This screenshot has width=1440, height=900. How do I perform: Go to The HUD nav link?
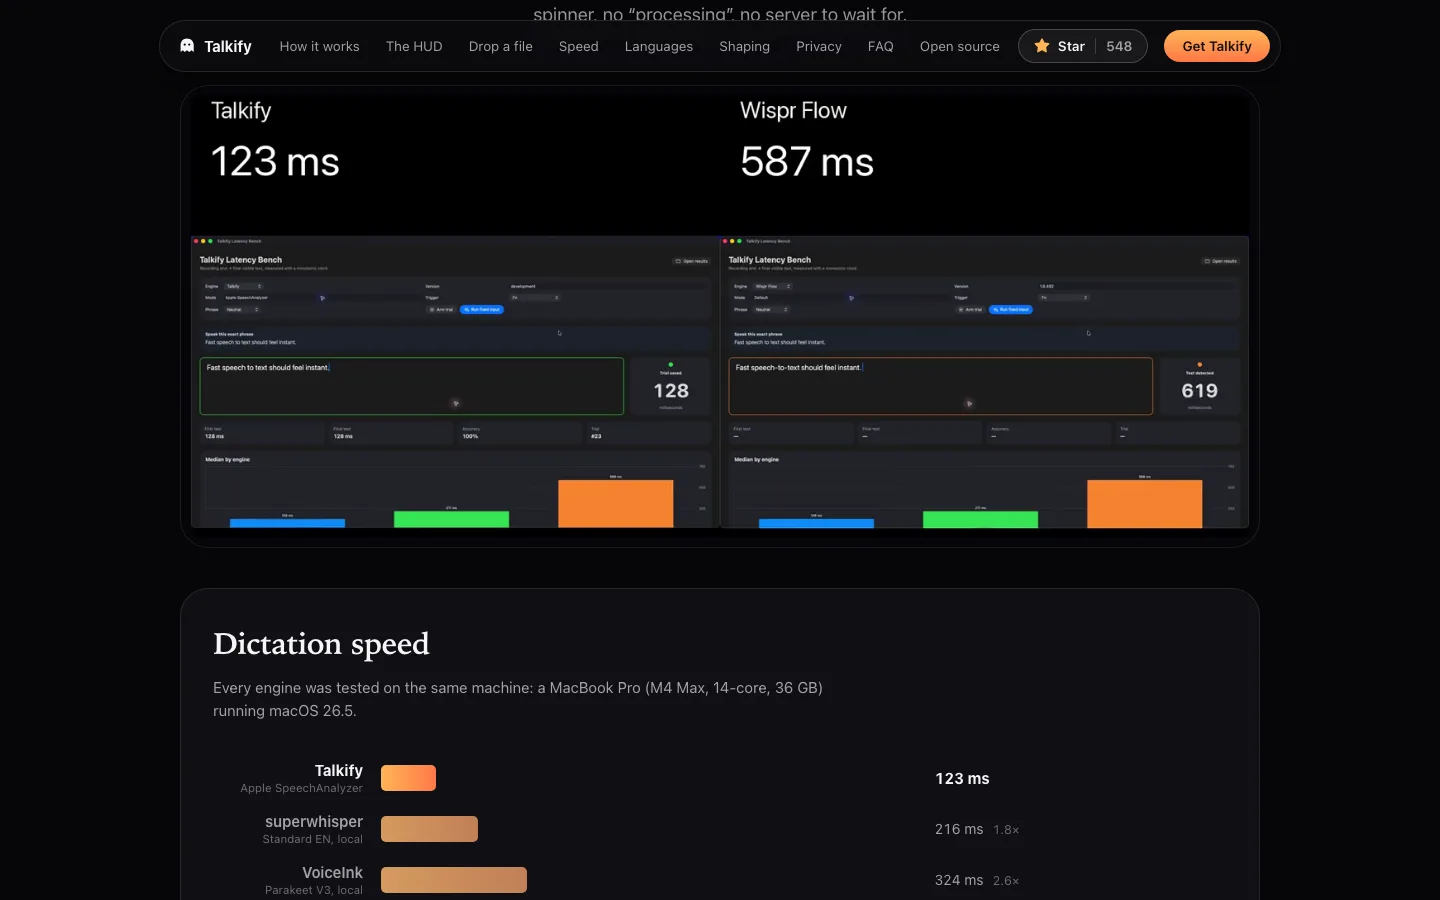(414, 46)
